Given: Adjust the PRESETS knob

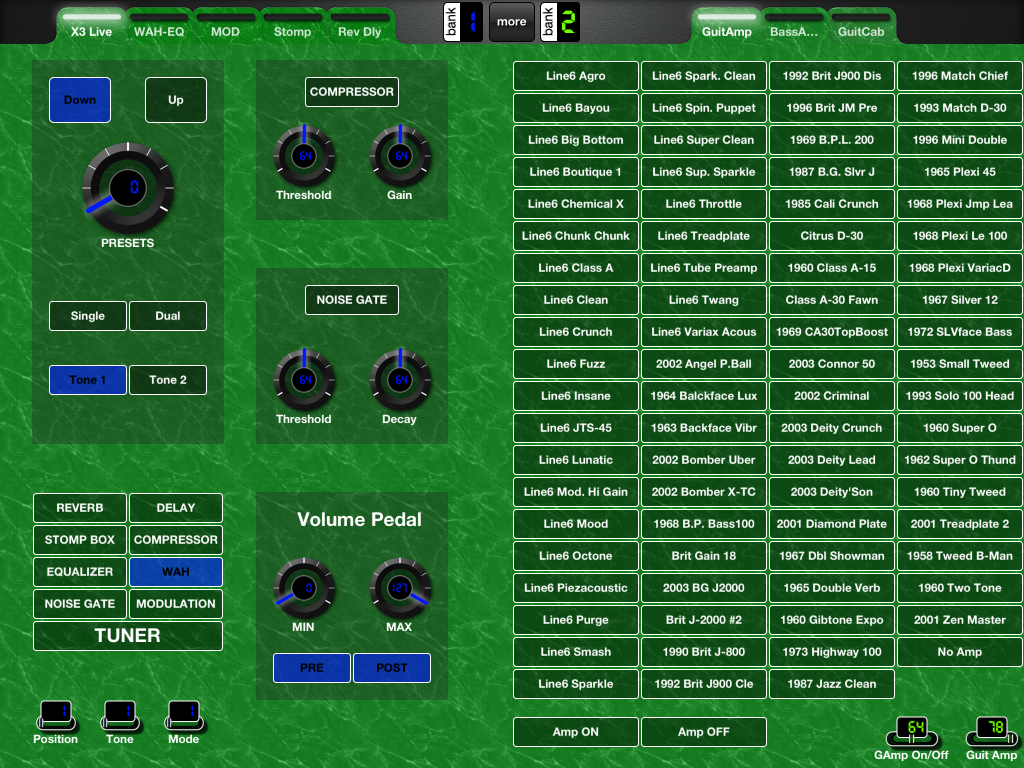Looking at the screenshot, I should tap(128, 187).
